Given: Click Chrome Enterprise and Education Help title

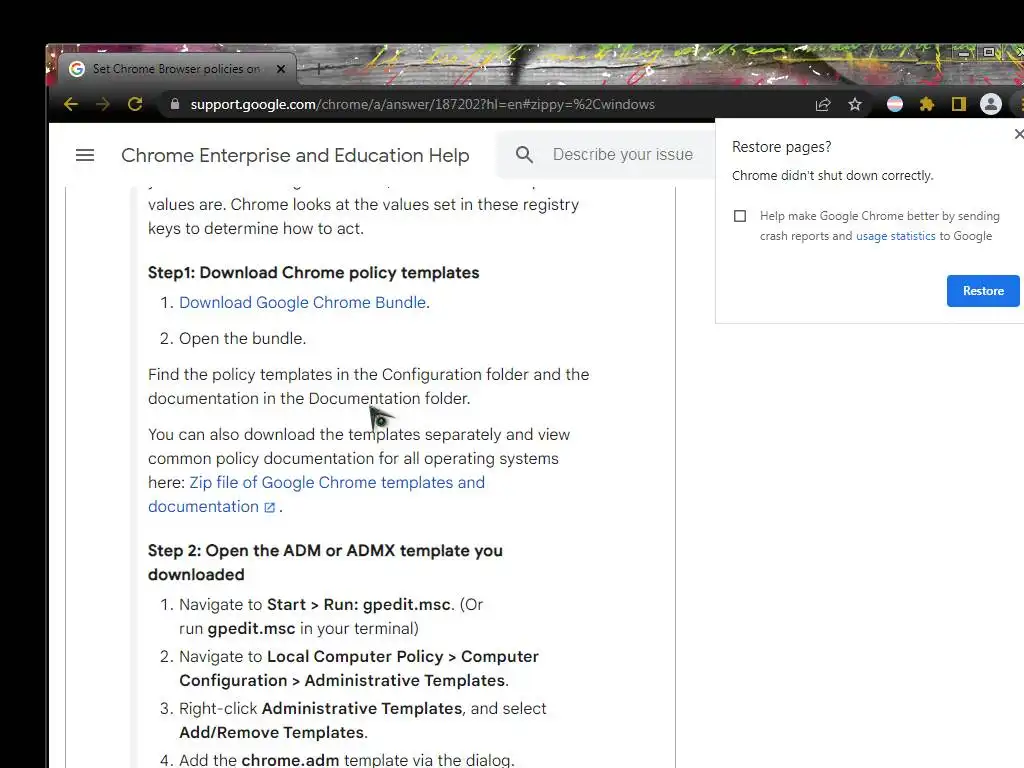Looking at the screenshot, I should click(295, 155).
